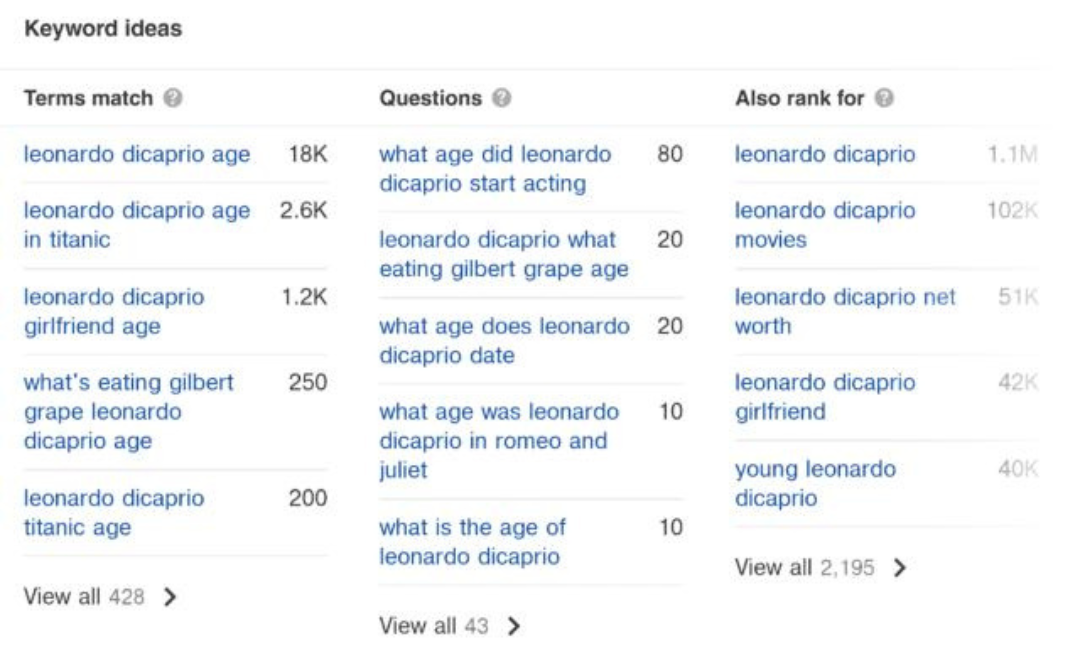1080x660 pixels.
Task: Open 'leonardo dicaprio age in titanic' keyword
Action: (136, 225)
